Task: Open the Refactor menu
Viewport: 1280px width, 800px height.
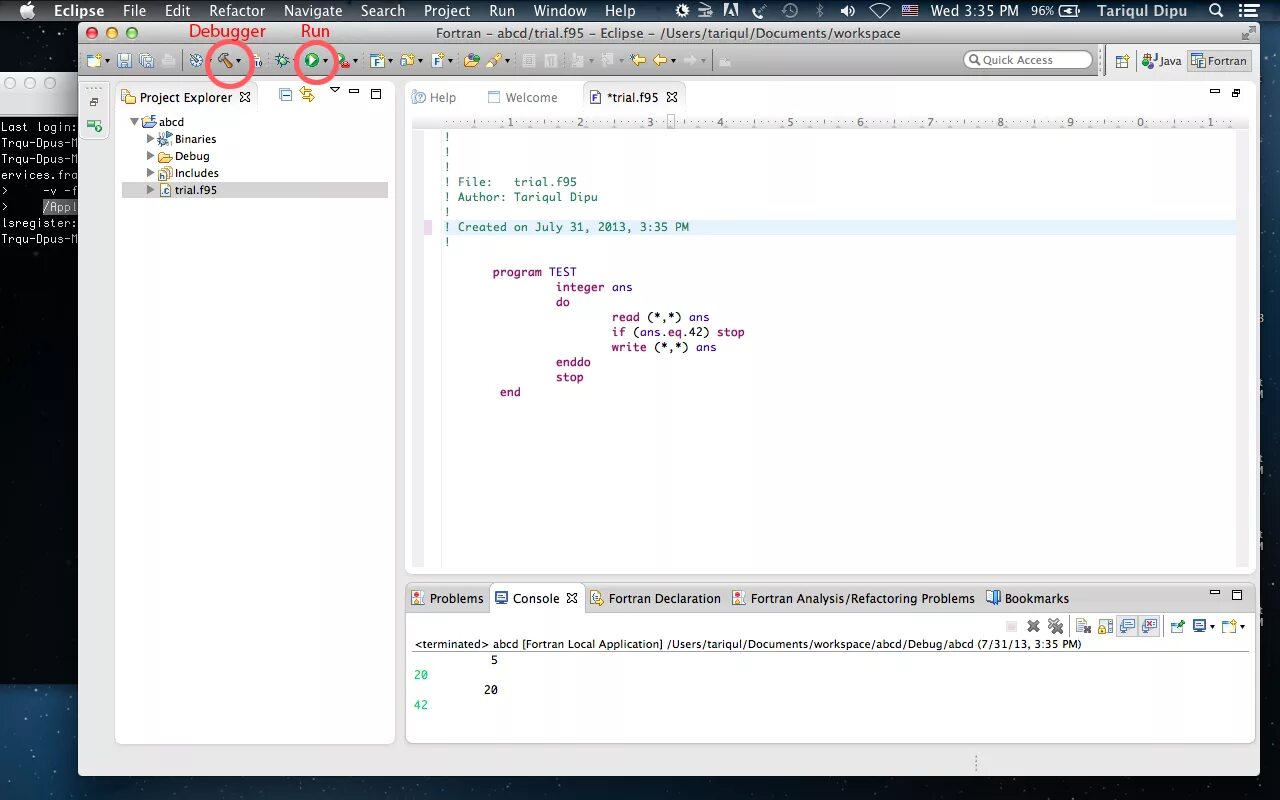Action: (x=237, y=11)
